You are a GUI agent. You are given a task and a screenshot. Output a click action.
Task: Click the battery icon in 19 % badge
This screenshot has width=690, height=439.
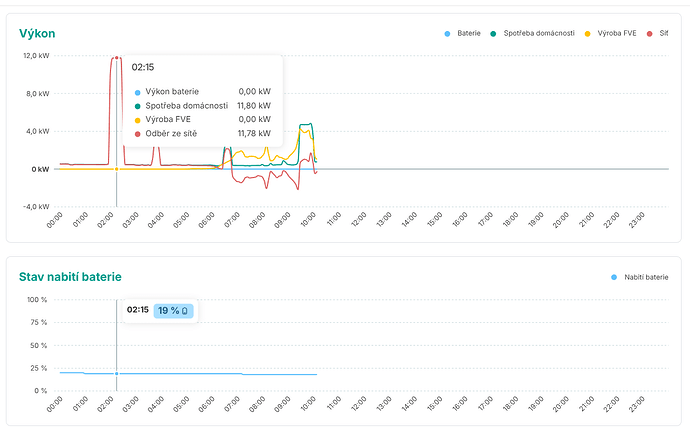tap(185, 311)
